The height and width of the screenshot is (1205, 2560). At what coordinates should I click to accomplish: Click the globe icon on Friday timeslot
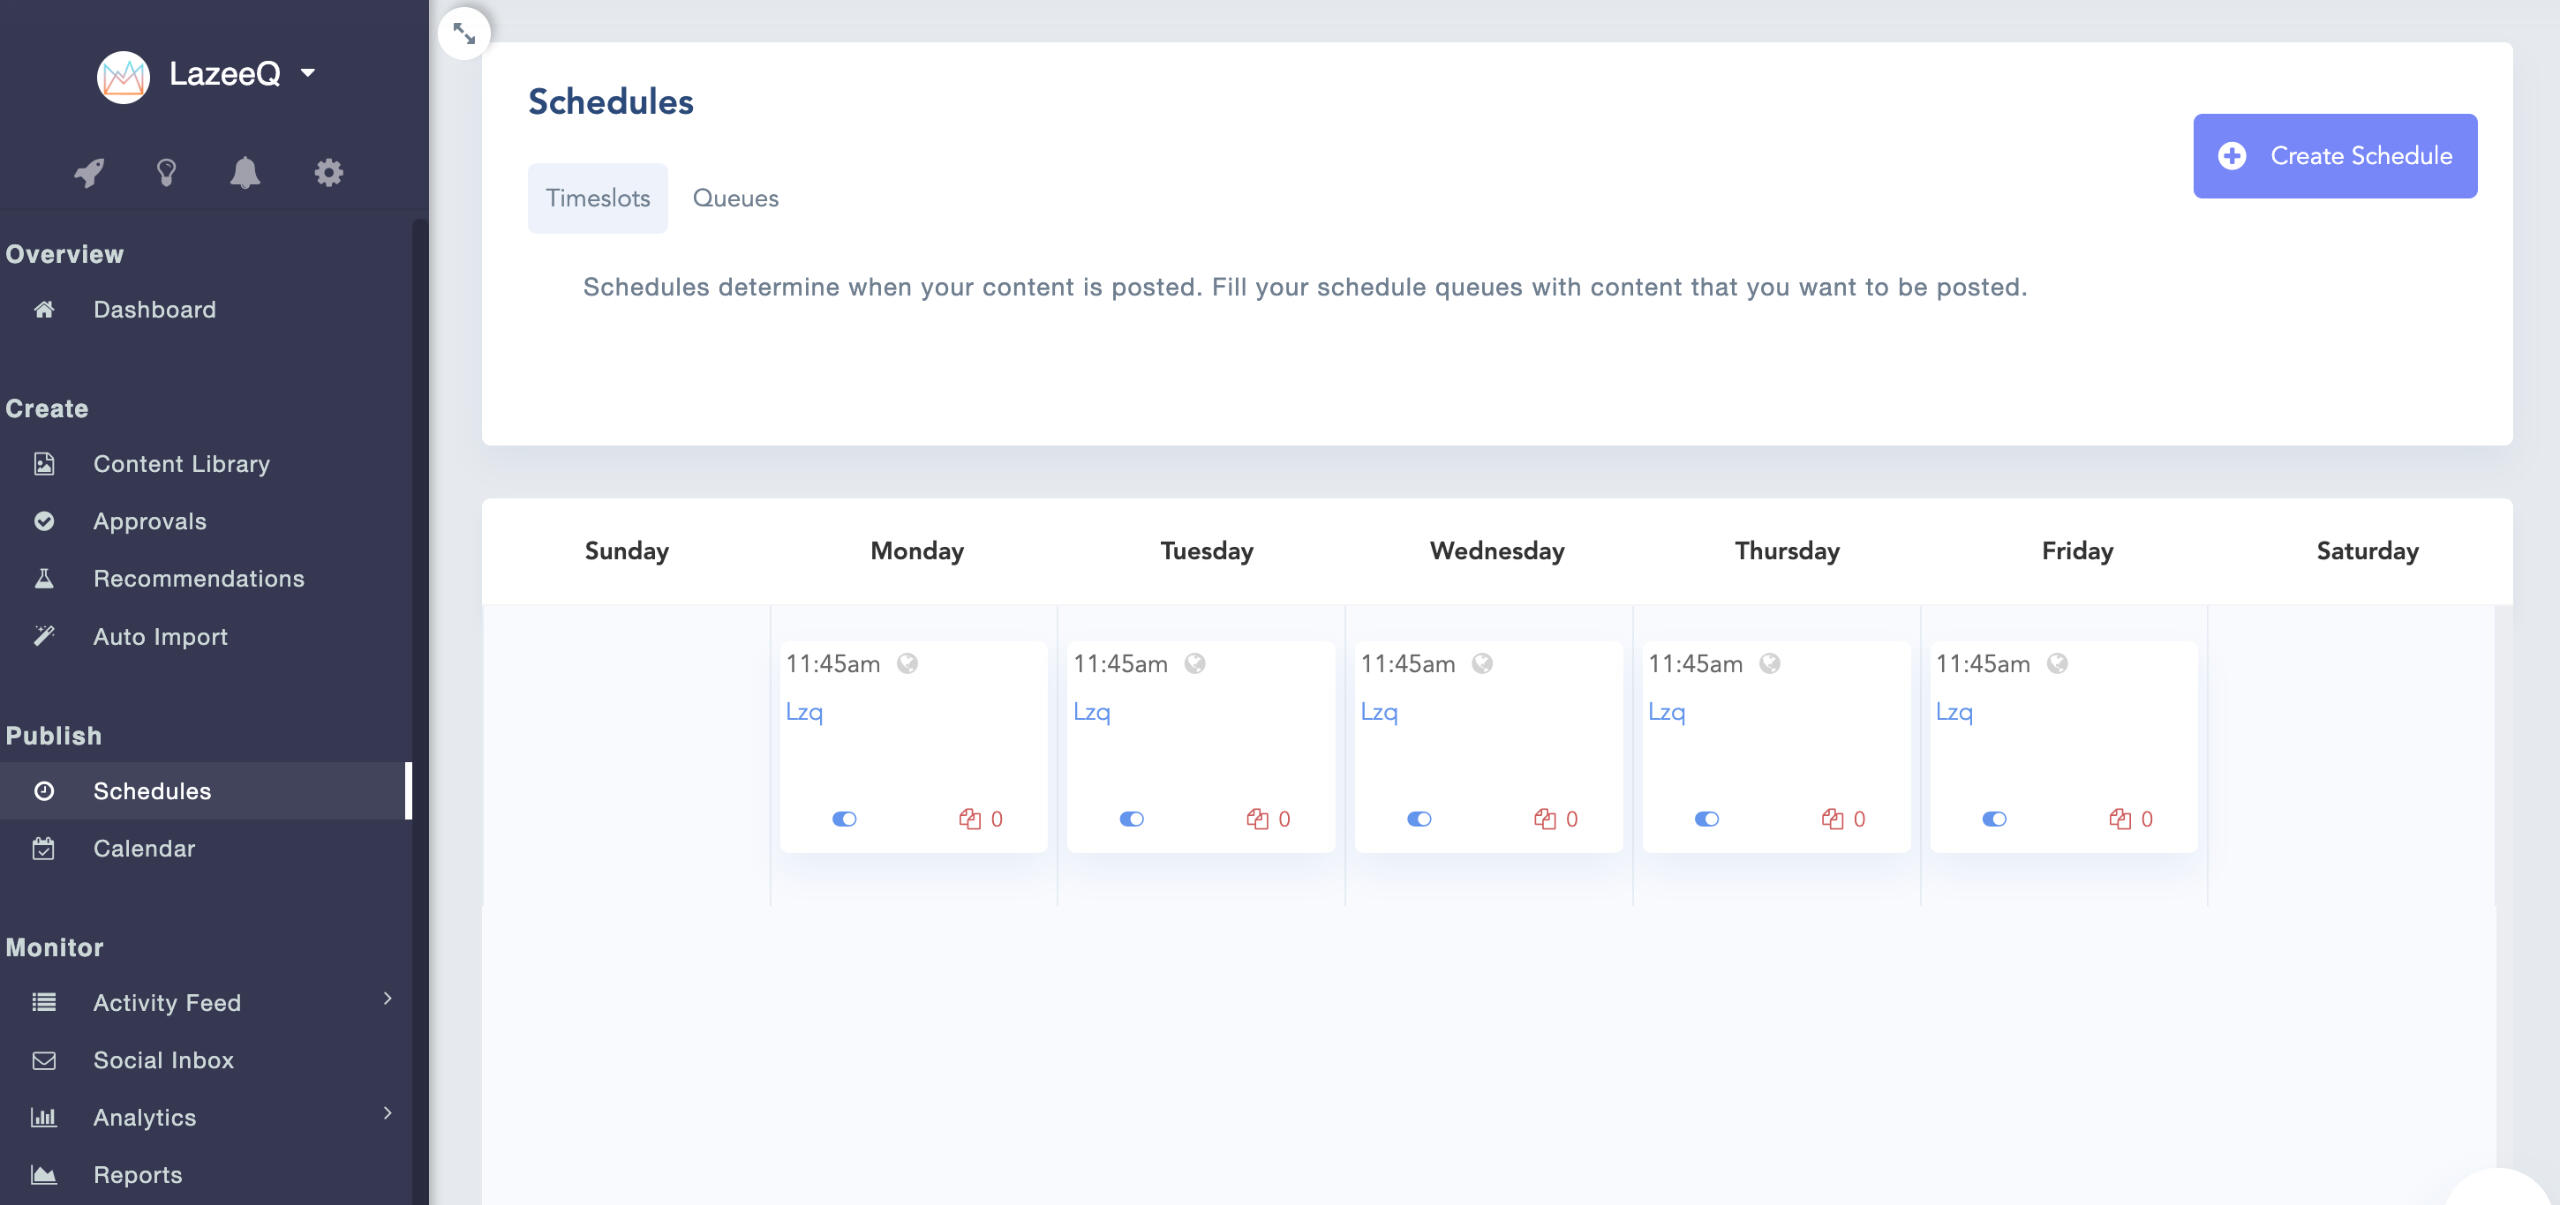[x=2057, y=663]
